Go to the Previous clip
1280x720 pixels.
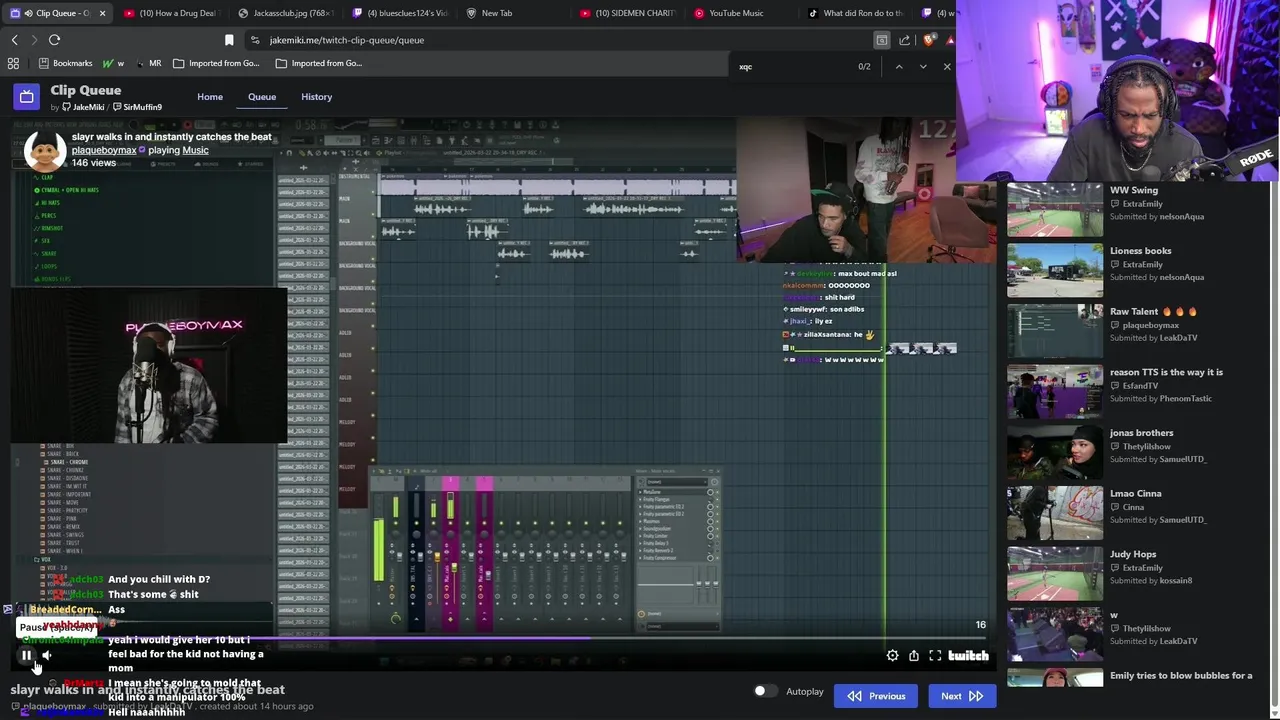click(x=877, y=696)
